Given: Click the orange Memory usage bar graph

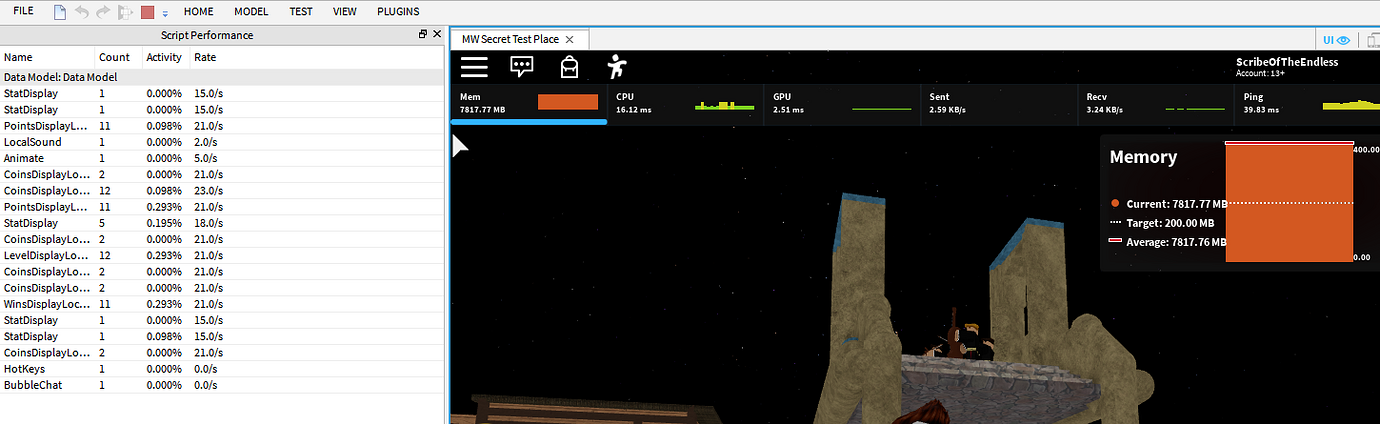Looking at the screenshot, I should 1289,203.
